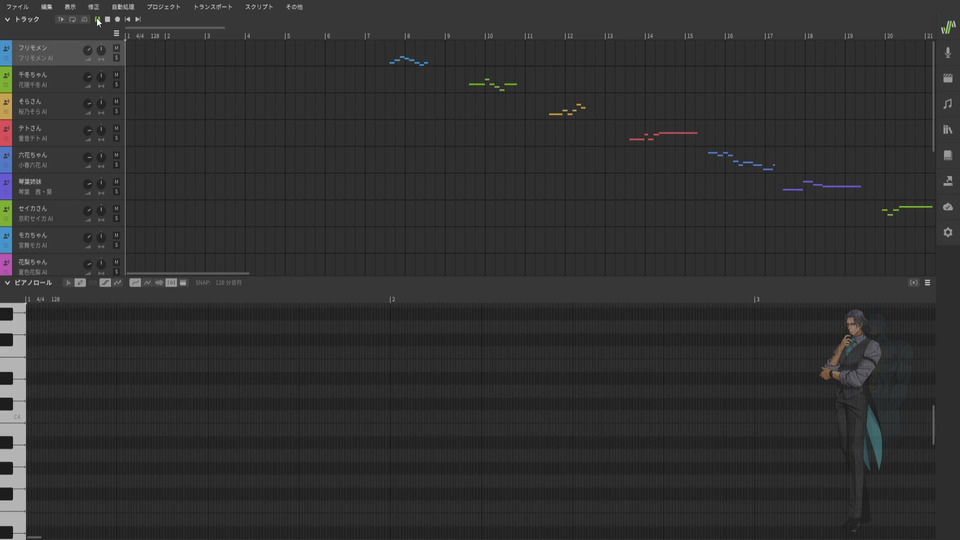Open the note properties music-note panel

point(948,104)
